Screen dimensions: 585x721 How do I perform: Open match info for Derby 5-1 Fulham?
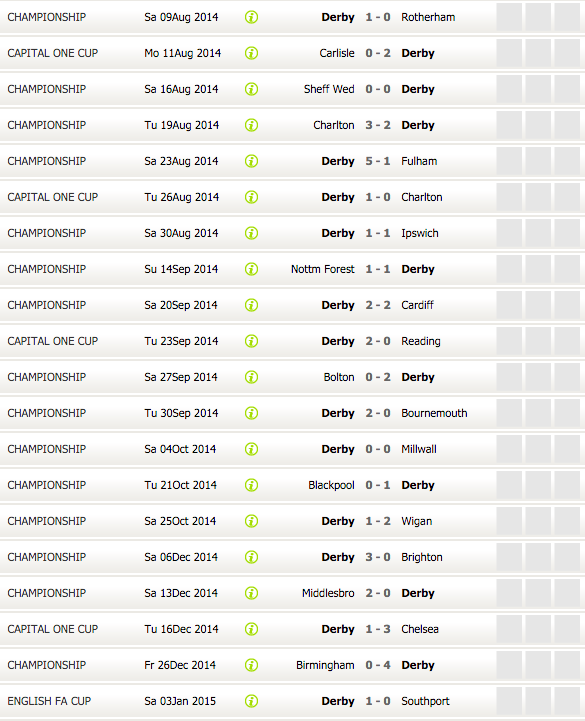tap(251, 161)
